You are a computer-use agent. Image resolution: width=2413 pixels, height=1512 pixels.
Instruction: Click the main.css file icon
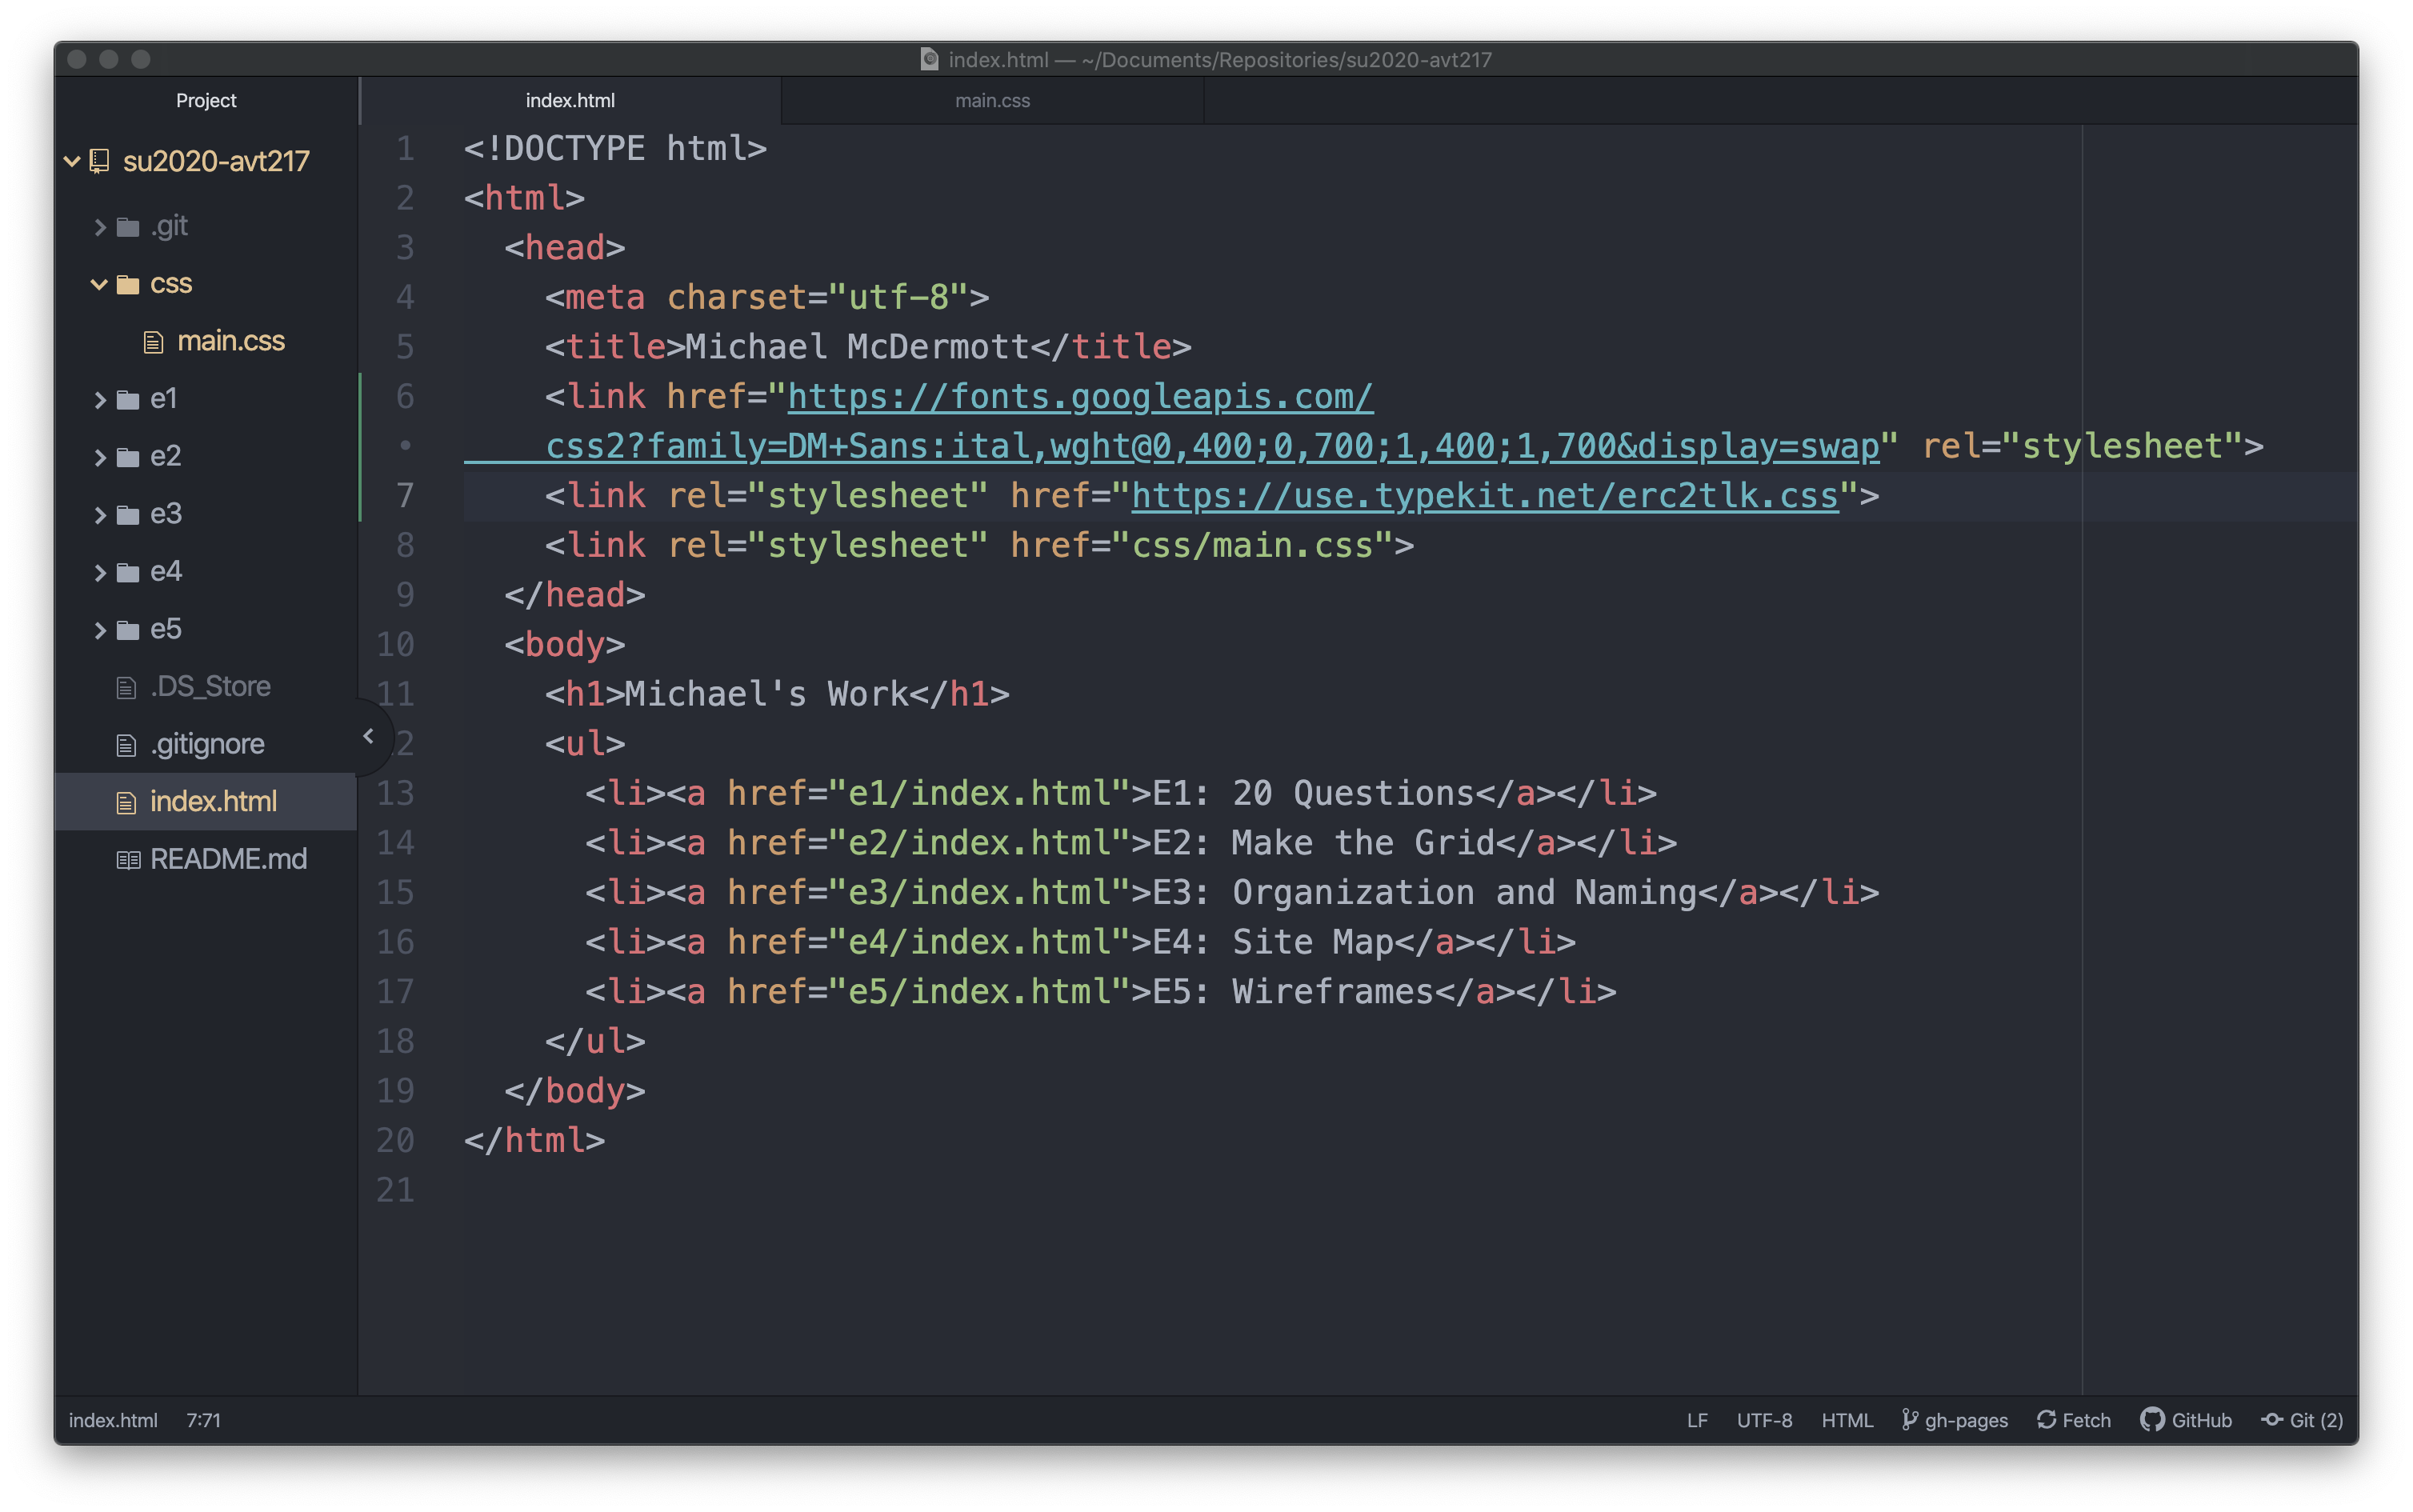point(153,342)
